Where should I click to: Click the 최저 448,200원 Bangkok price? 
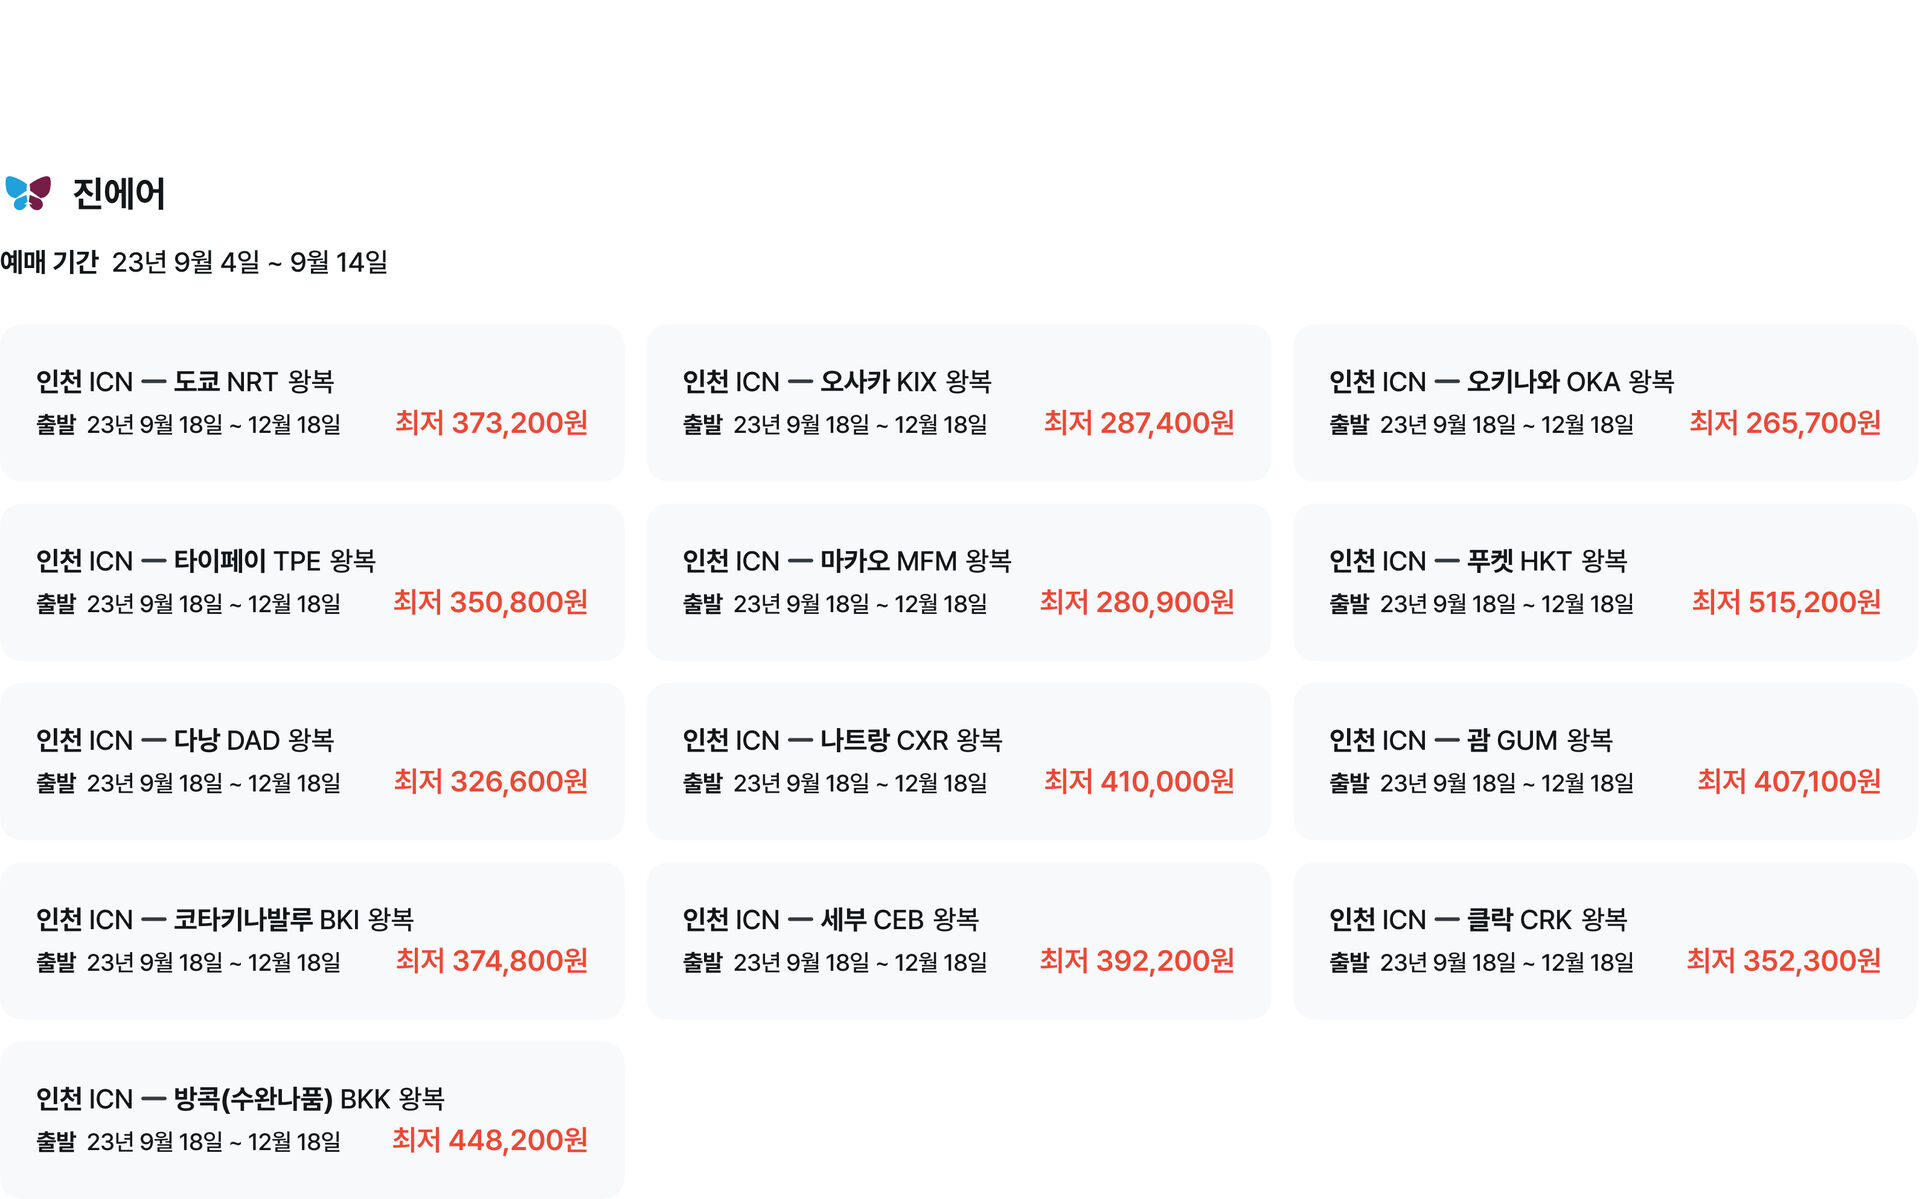(490, 1140)
